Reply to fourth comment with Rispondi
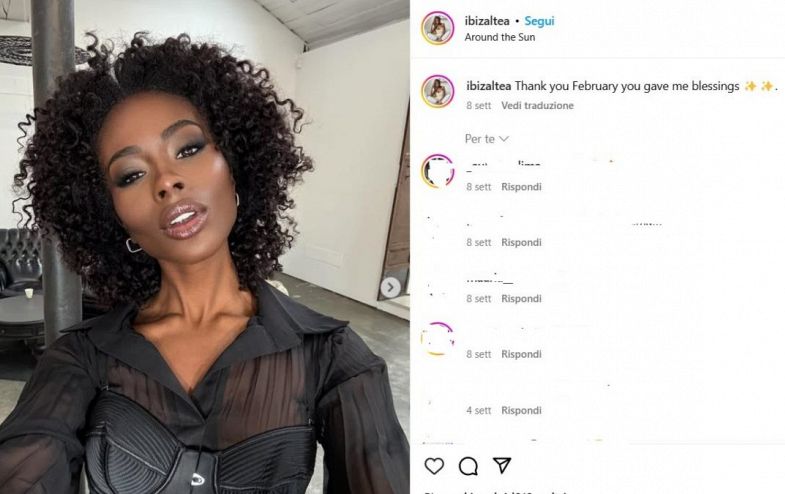The width and height of the screenshot is (785, 494). pyautogui.click(x=521, y=354)
